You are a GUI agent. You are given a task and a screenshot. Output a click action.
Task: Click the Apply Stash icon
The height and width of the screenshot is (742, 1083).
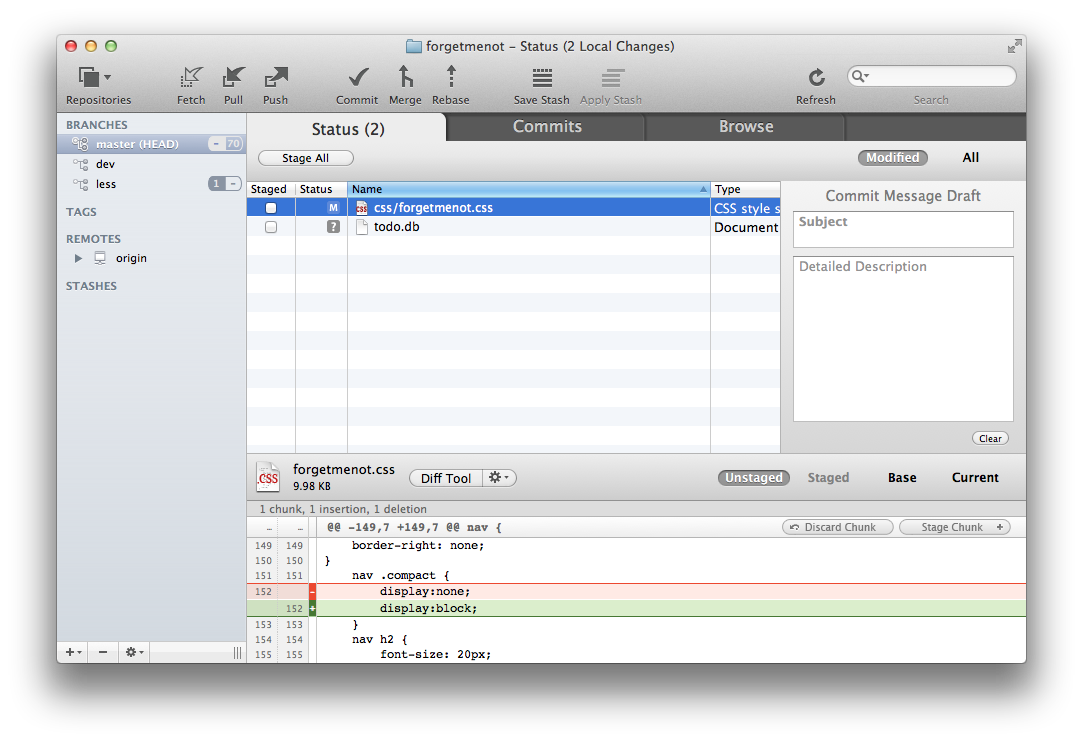point(612,77)
